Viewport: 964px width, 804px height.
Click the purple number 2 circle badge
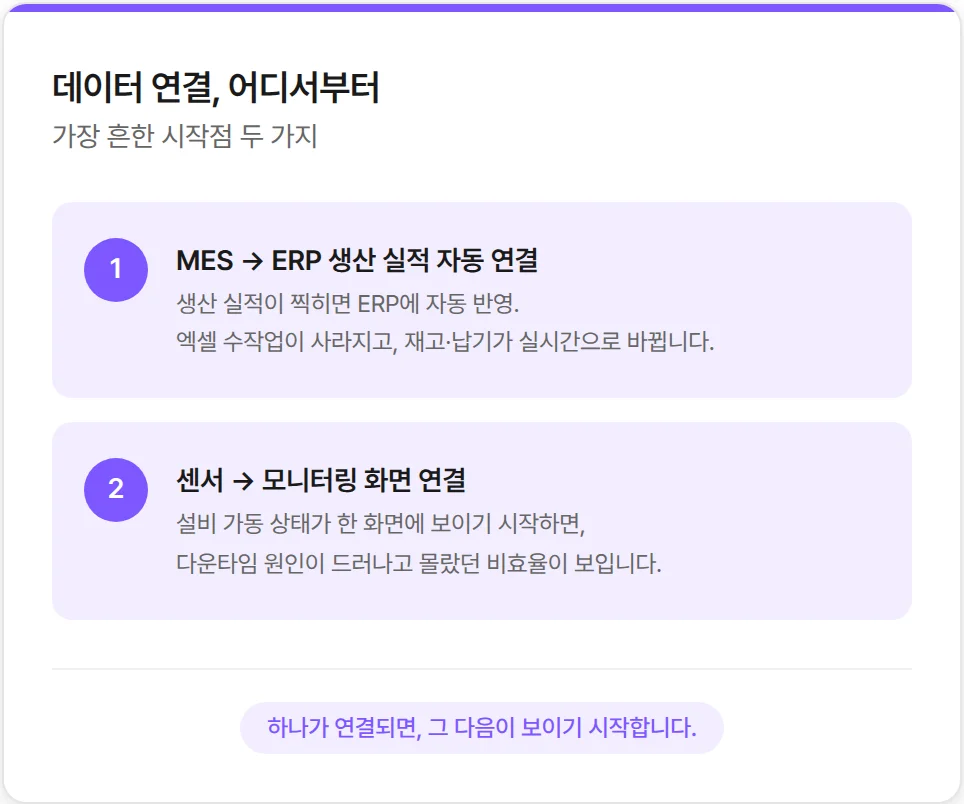pos(116,489)
